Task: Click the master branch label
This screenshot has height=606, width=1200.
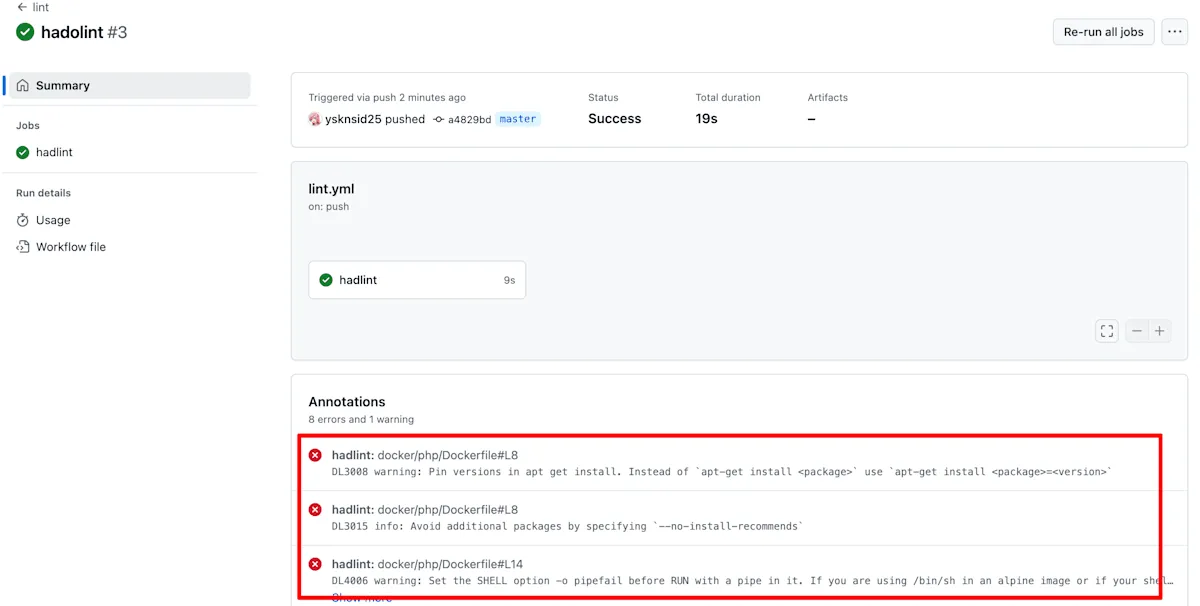Action: 518,119
